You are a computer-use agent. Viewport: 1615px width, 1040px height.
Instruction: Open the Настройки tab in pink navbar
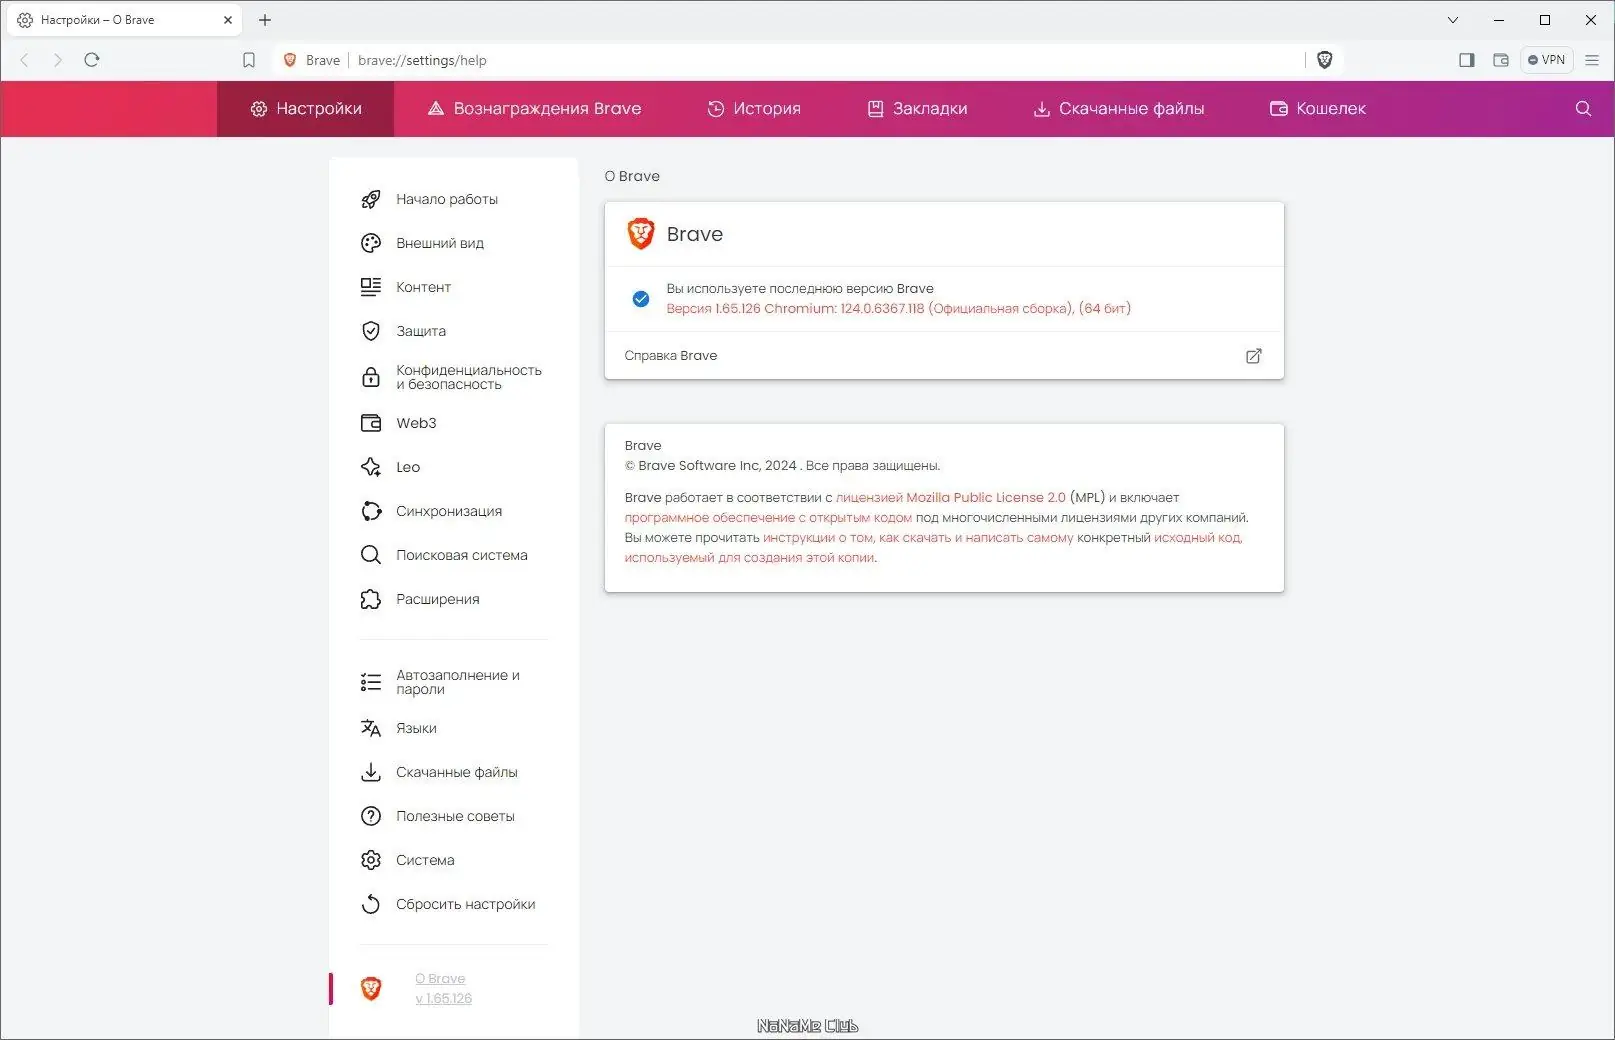click(x=306, y=109)
